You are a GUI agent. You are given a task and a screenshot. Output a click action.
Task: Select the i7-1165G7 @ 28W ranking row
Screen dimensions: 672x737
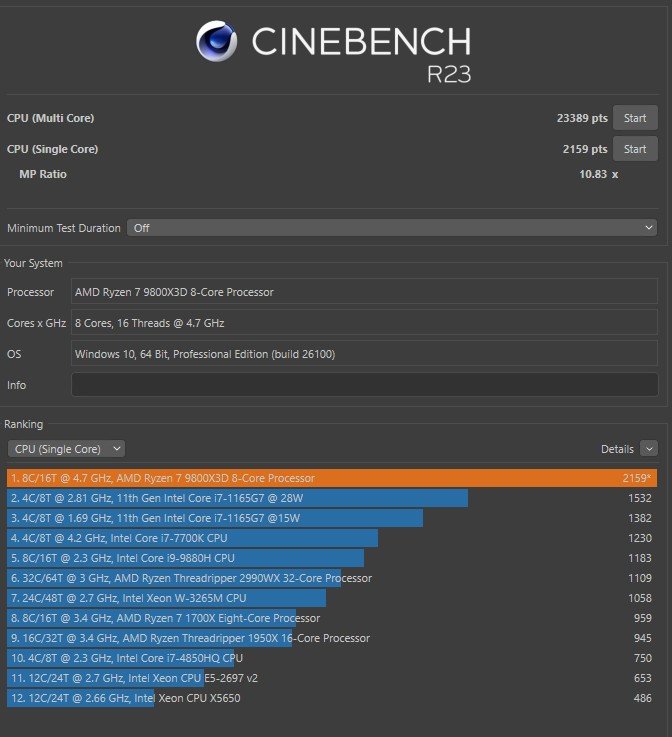pos(332,498)
